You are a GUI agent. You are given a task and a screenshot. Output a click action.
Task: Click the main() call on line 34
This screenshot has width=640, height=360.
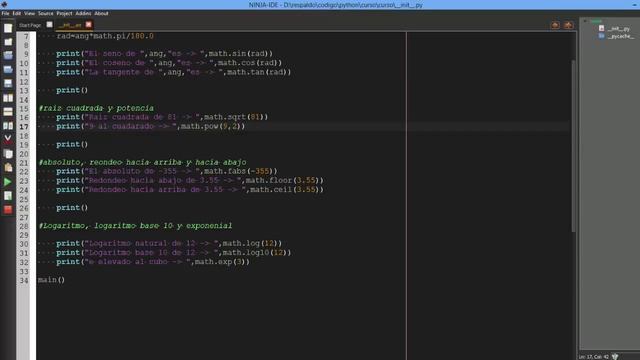pyautogui.click(x=51, y=280)
